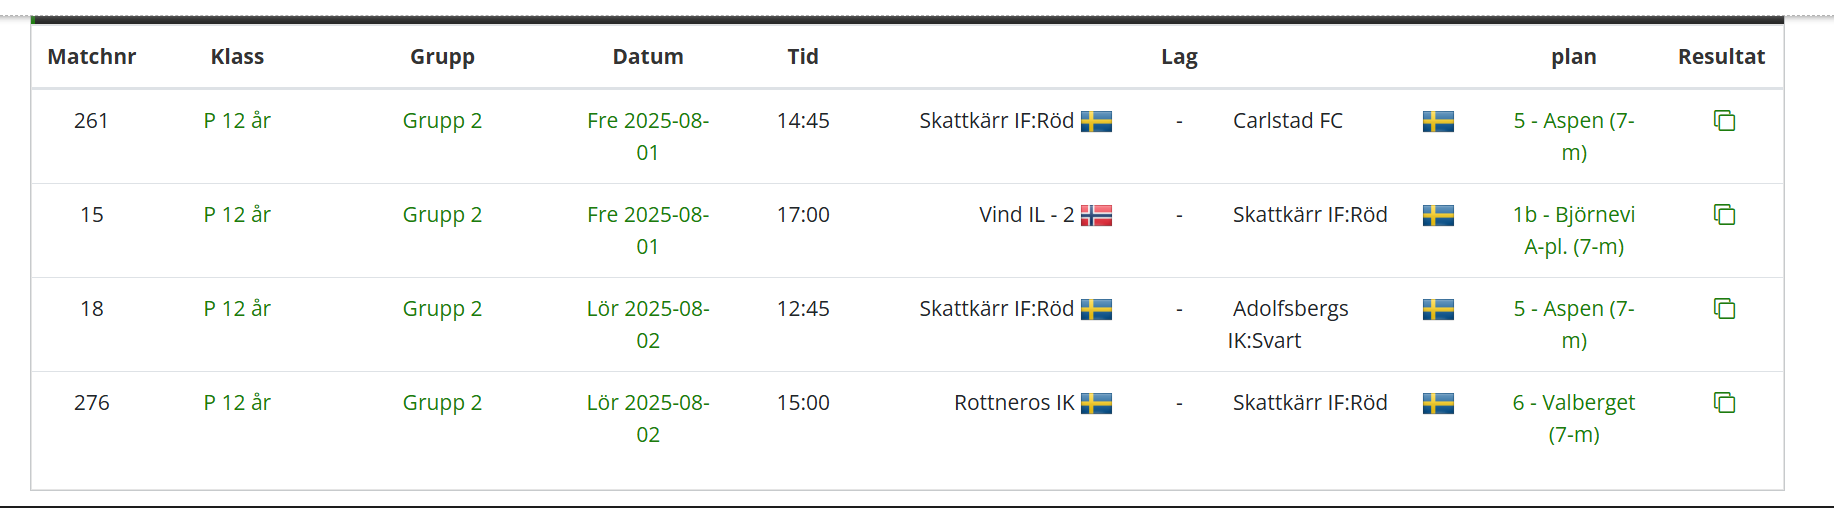This screenshot has height=508, width=1834.
Task: Select date Lör 2025-08-02 for match 276
Action: point(648,418)
